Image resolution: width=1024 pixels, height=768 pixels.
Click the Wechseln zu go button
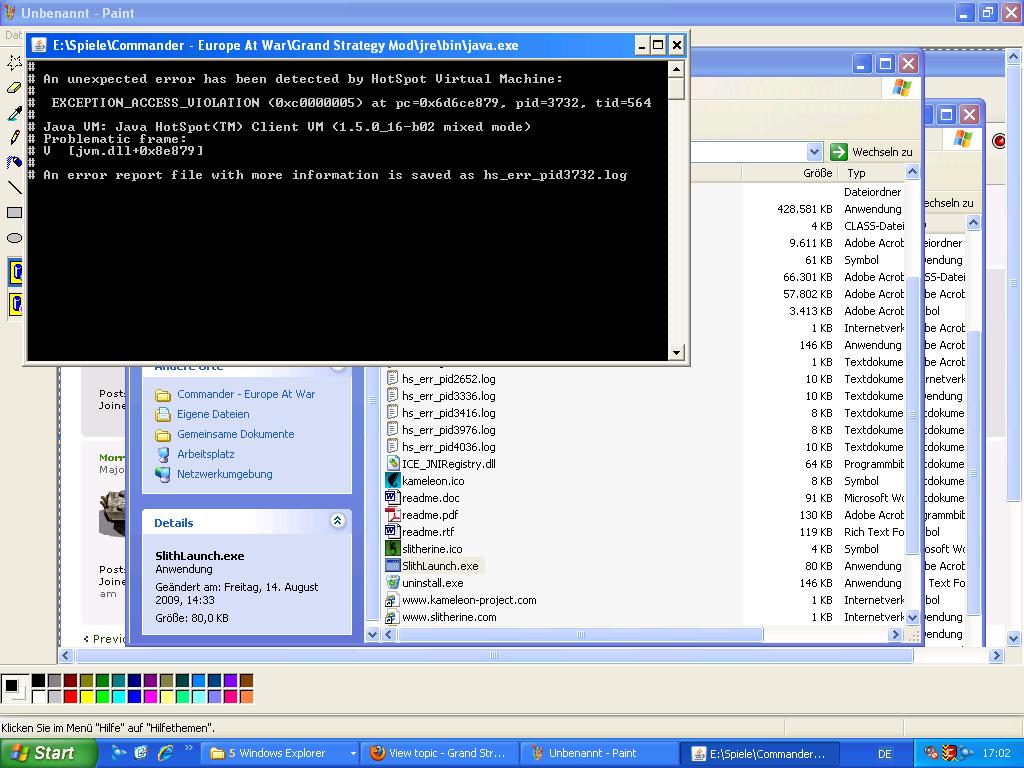pyautogui.click(x=871, y=152)
